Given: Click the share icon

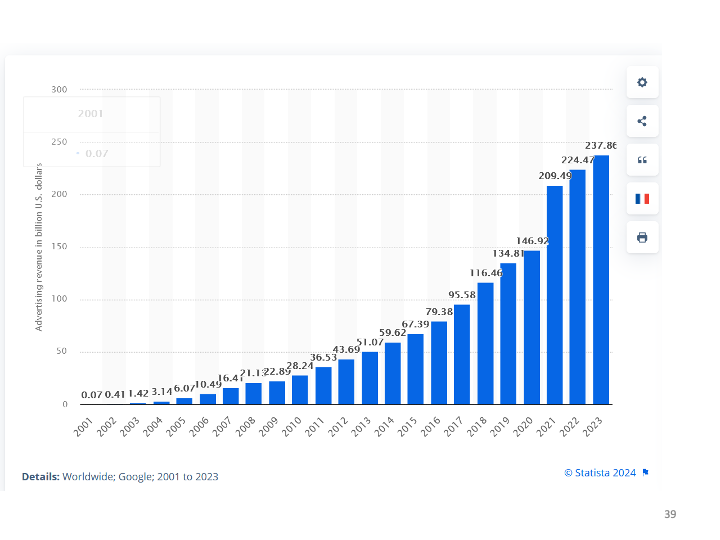Looking at the screenshot, I should click(x=642, y=121).
